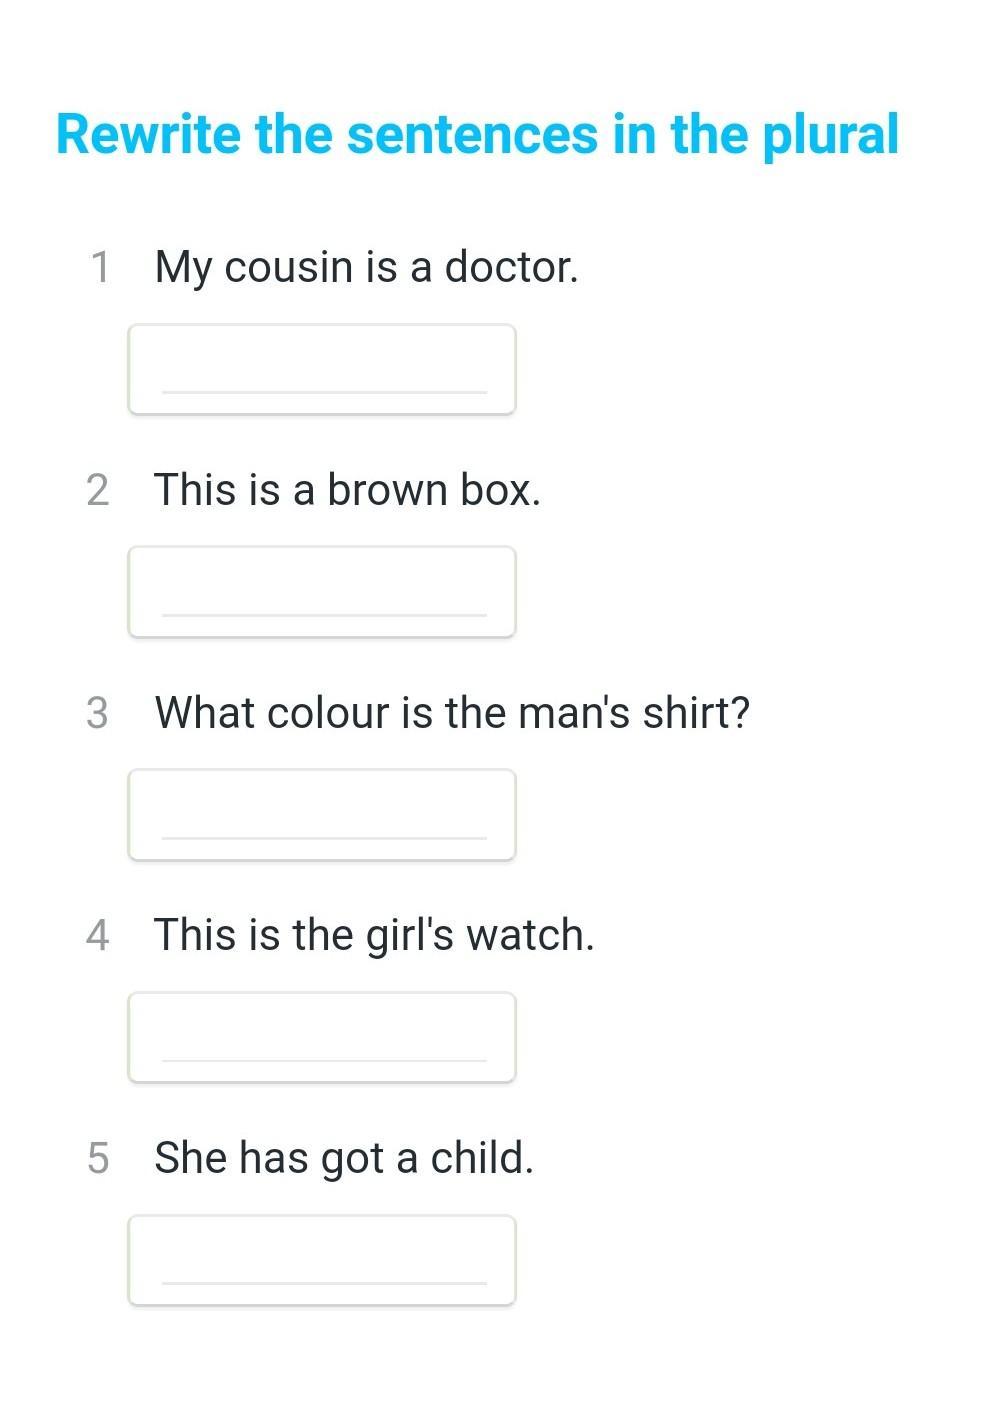Select the input box below the man's shirt question
The height and width of the screenshot is (1415, 988).
[x=321, y=815]
